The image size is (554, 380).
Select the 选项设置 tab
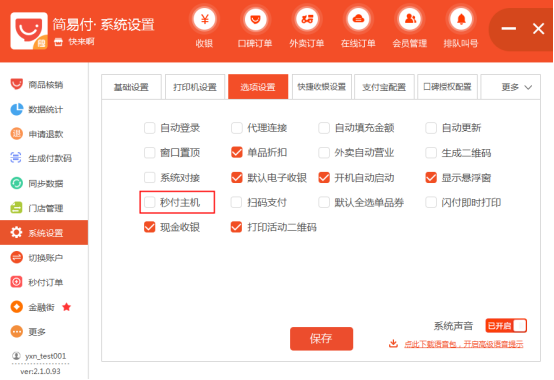[258, 87]
